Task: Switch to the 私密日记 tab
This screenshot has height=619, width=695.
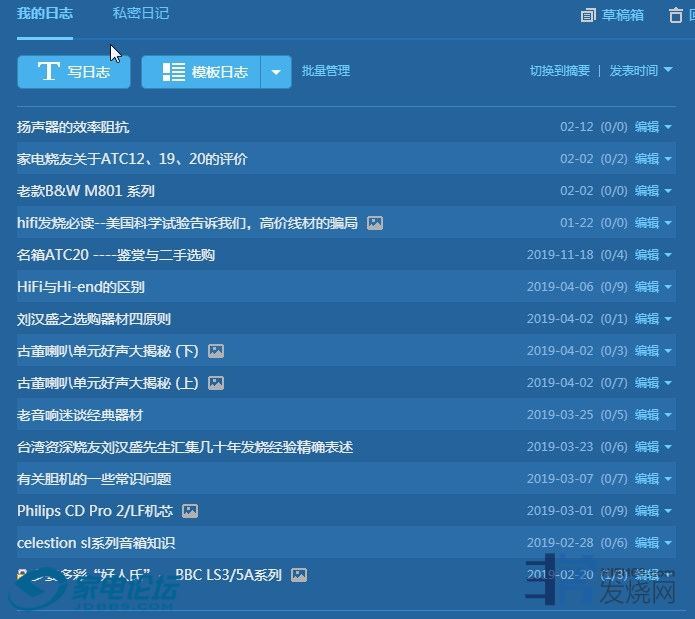Action: point(140,13)
